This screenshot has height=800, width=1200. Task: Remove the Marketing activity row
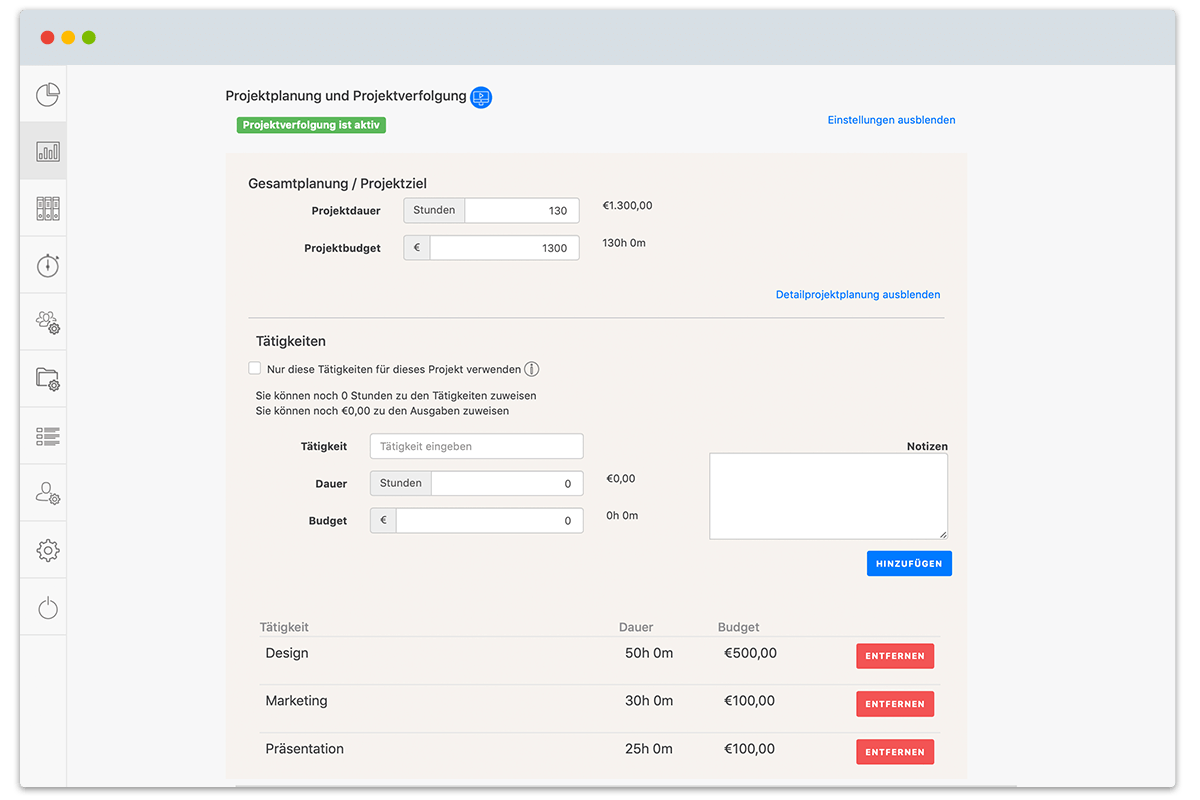[894, 704]
